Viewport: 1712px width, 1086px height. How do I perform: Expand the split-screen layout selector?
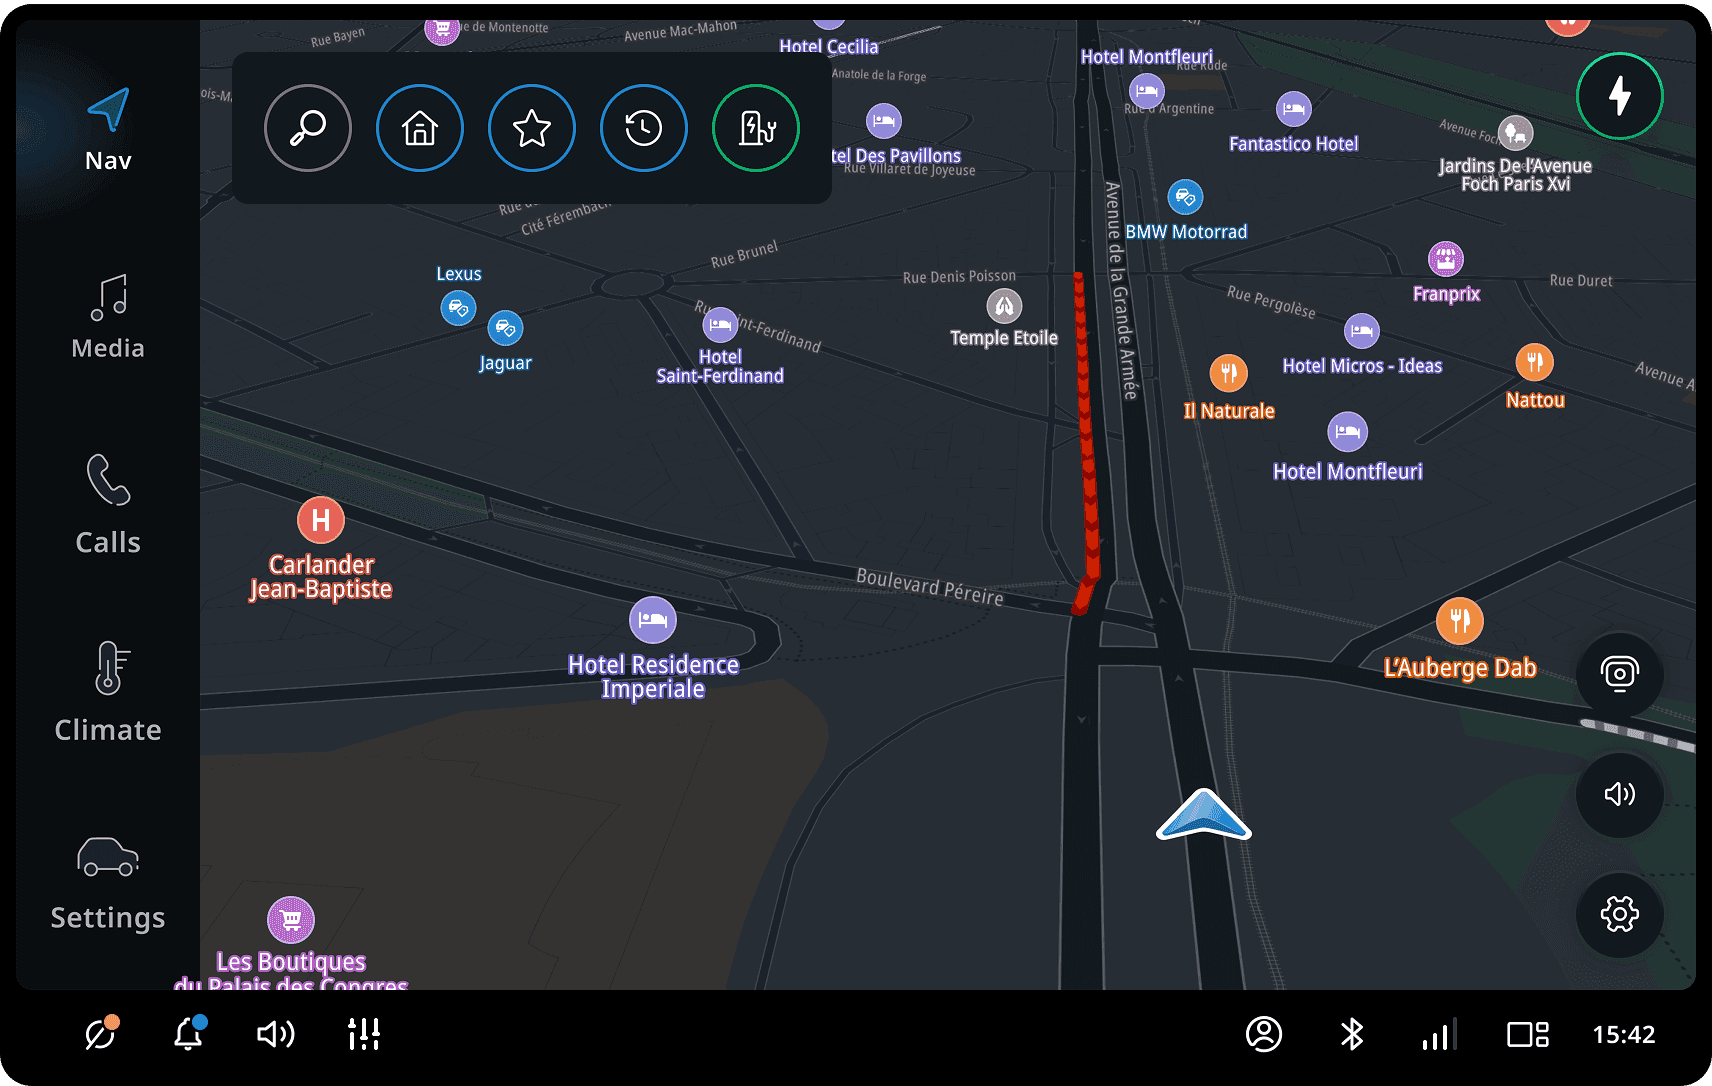click(1527, 1034)
